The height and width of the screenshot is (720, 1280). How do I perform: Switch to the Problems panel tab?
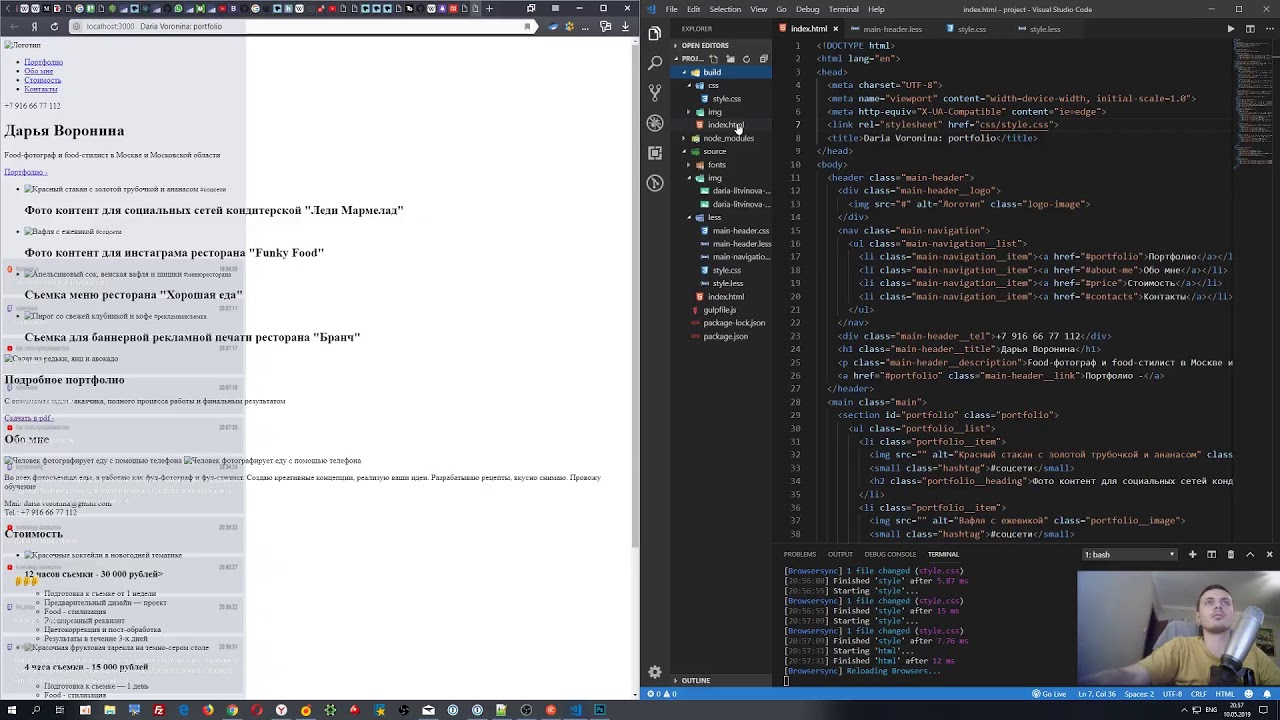tap(799, 554)
